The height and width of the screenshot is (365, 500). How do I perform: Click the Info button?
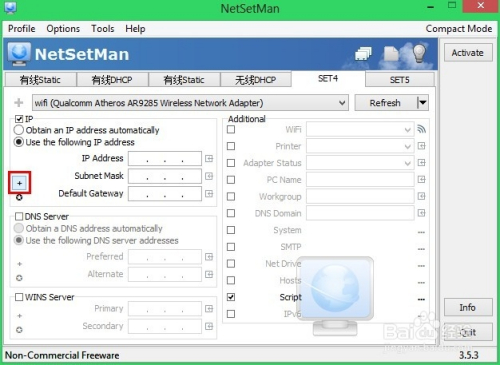(x=468, y=307)
